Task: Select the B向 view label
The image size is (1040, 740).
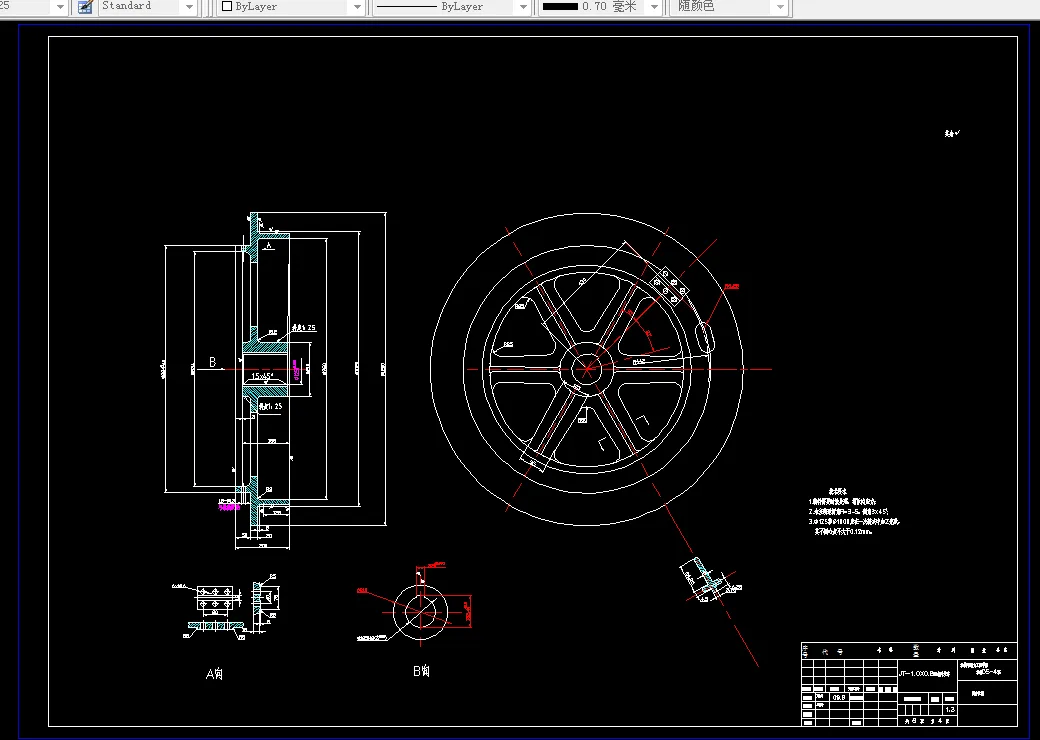Action: tap(421, 671)
